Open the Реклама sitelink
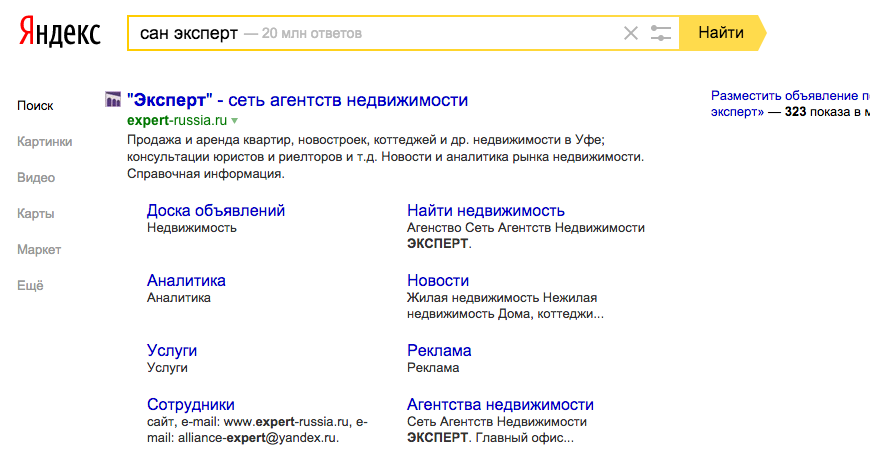The width and height of the screenshot is (870, 468). click(439, 350)
